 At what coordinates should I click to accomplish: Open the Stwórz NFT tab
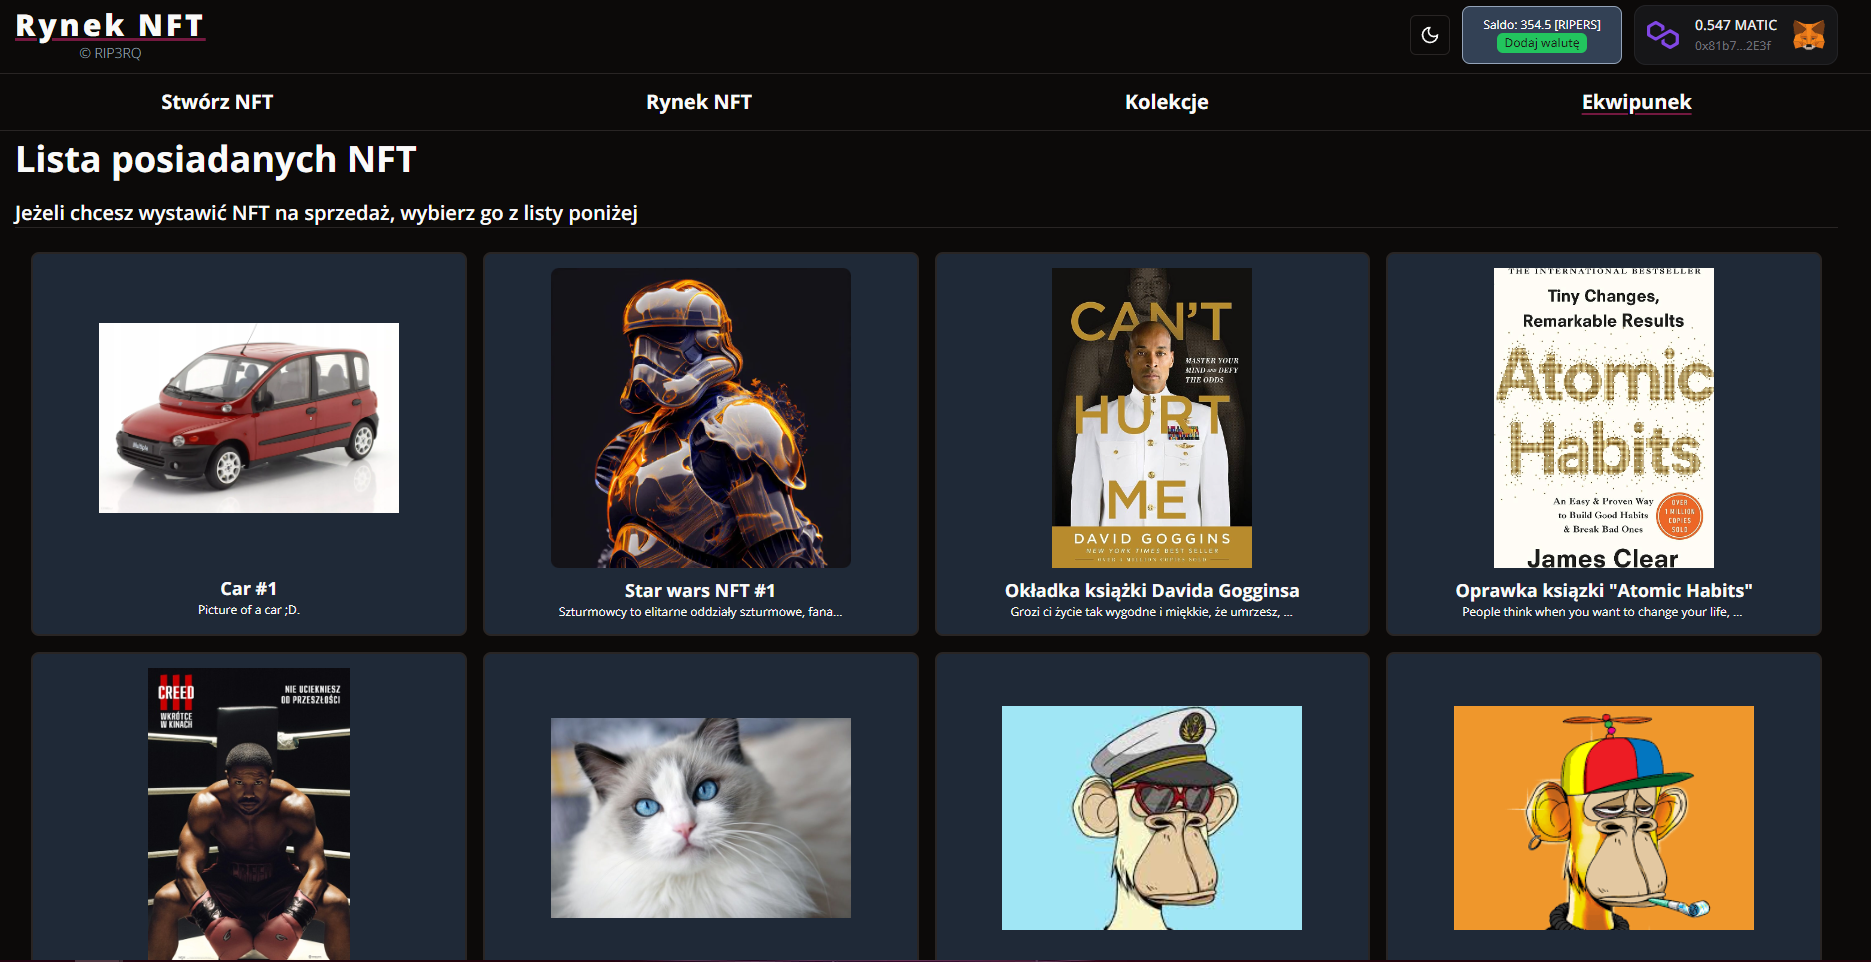[217, 102]
